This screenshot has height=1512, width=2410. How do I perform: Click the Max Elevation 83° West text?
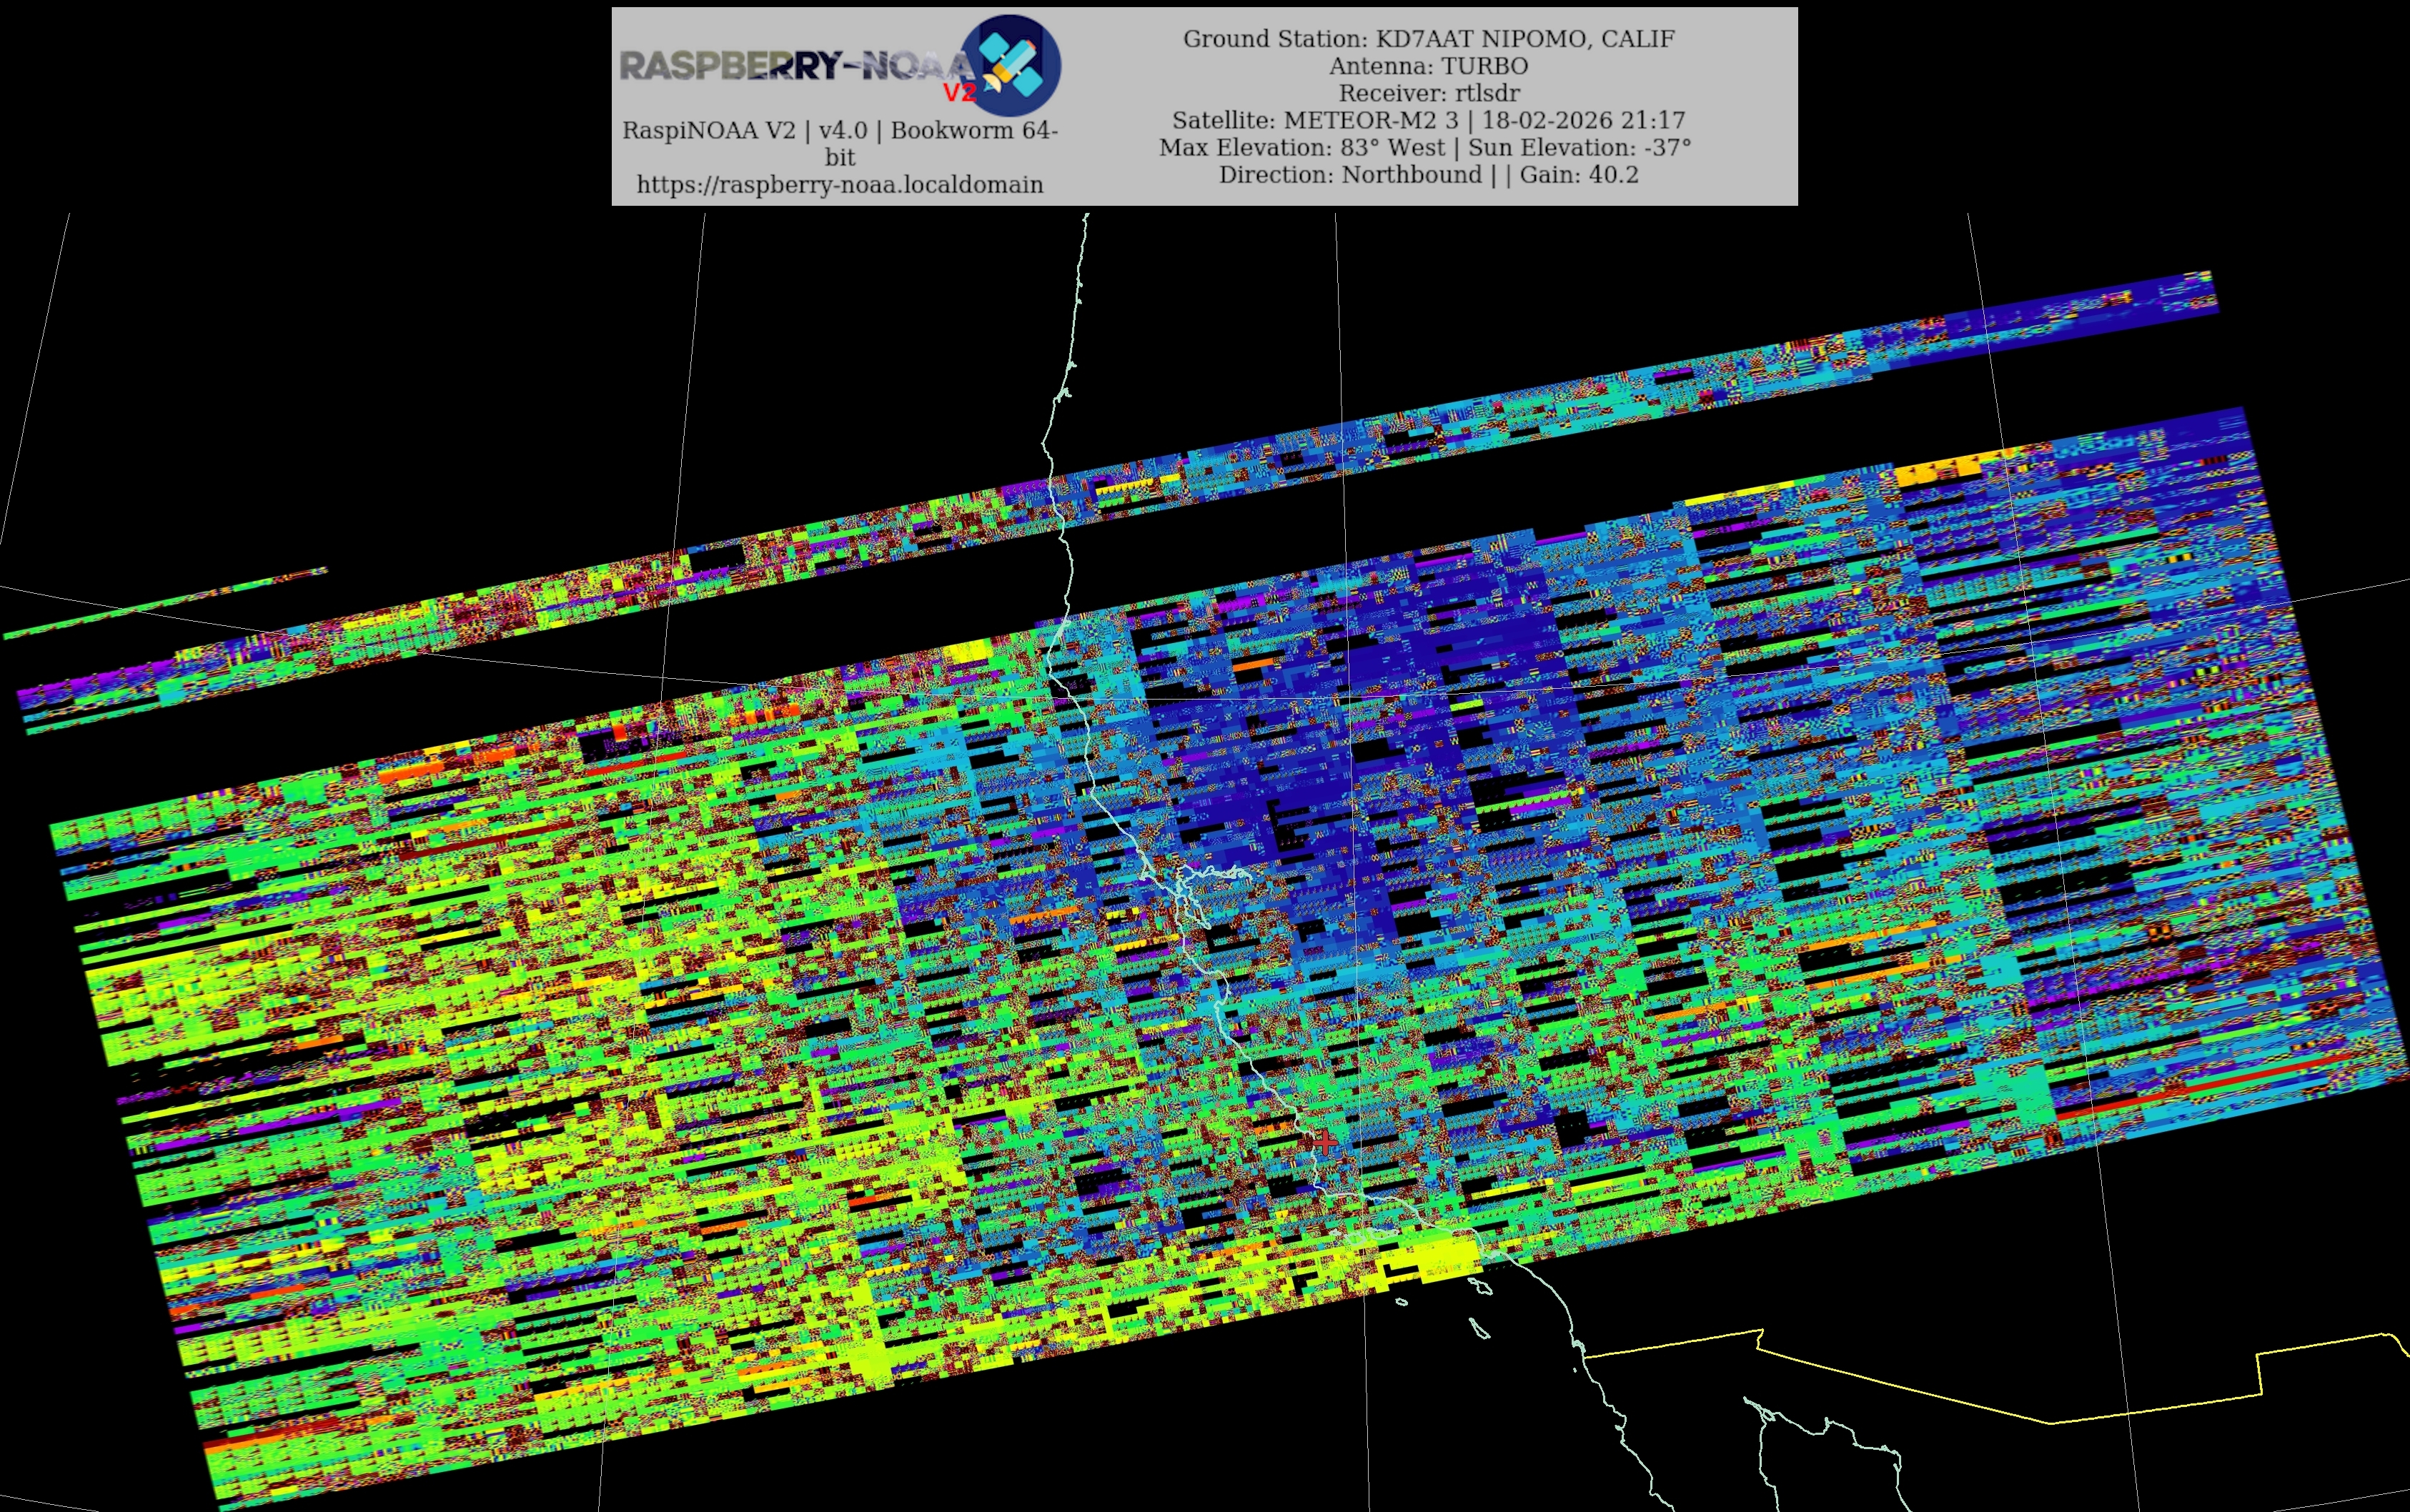pos(1302,147)
